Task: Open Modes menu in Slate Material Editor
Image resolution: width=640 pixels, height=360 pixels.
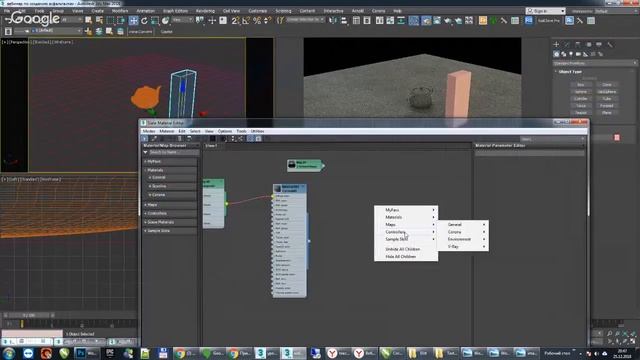Action: [x=149, y=131]
